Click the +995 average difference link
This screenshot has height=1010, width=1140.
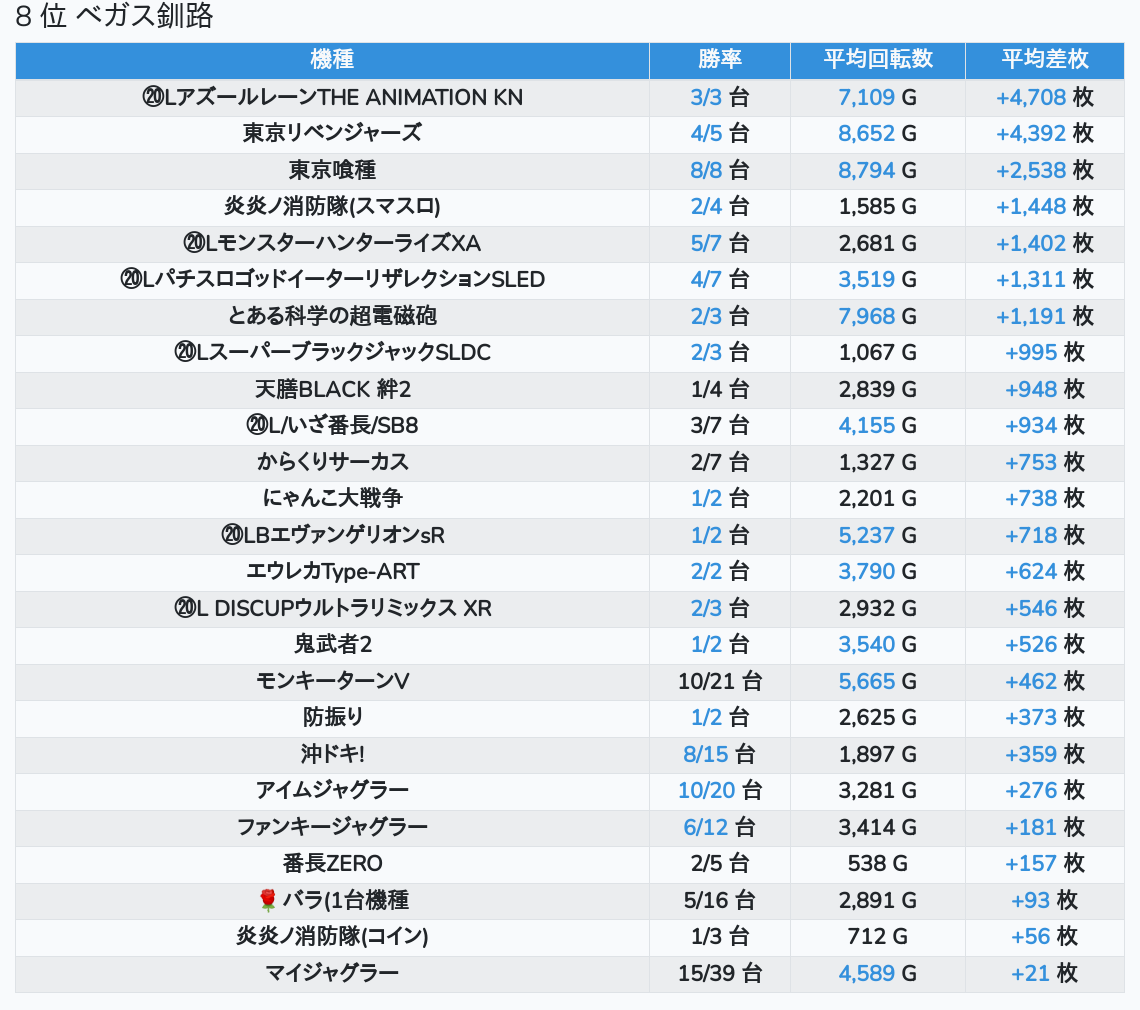1031,352
